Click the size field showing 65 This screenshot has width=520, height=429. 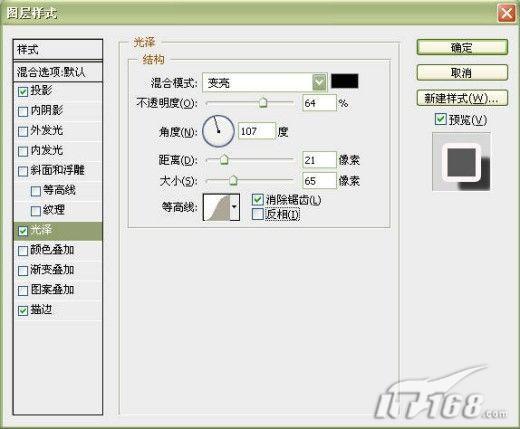pos(319,181)
